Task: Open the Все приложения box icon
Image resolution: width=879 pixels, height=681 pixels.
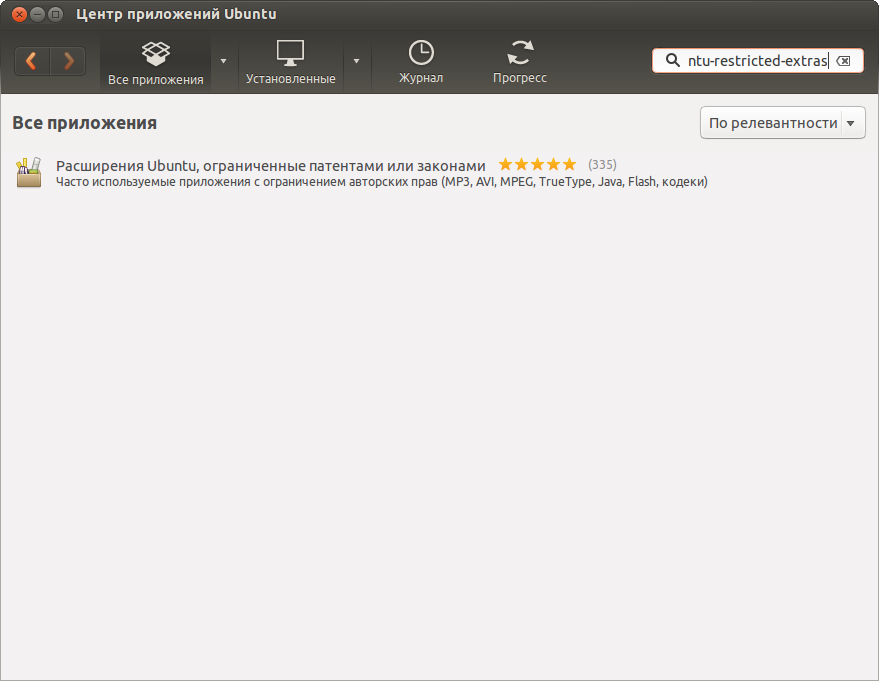Action: [x=155, y=54]
